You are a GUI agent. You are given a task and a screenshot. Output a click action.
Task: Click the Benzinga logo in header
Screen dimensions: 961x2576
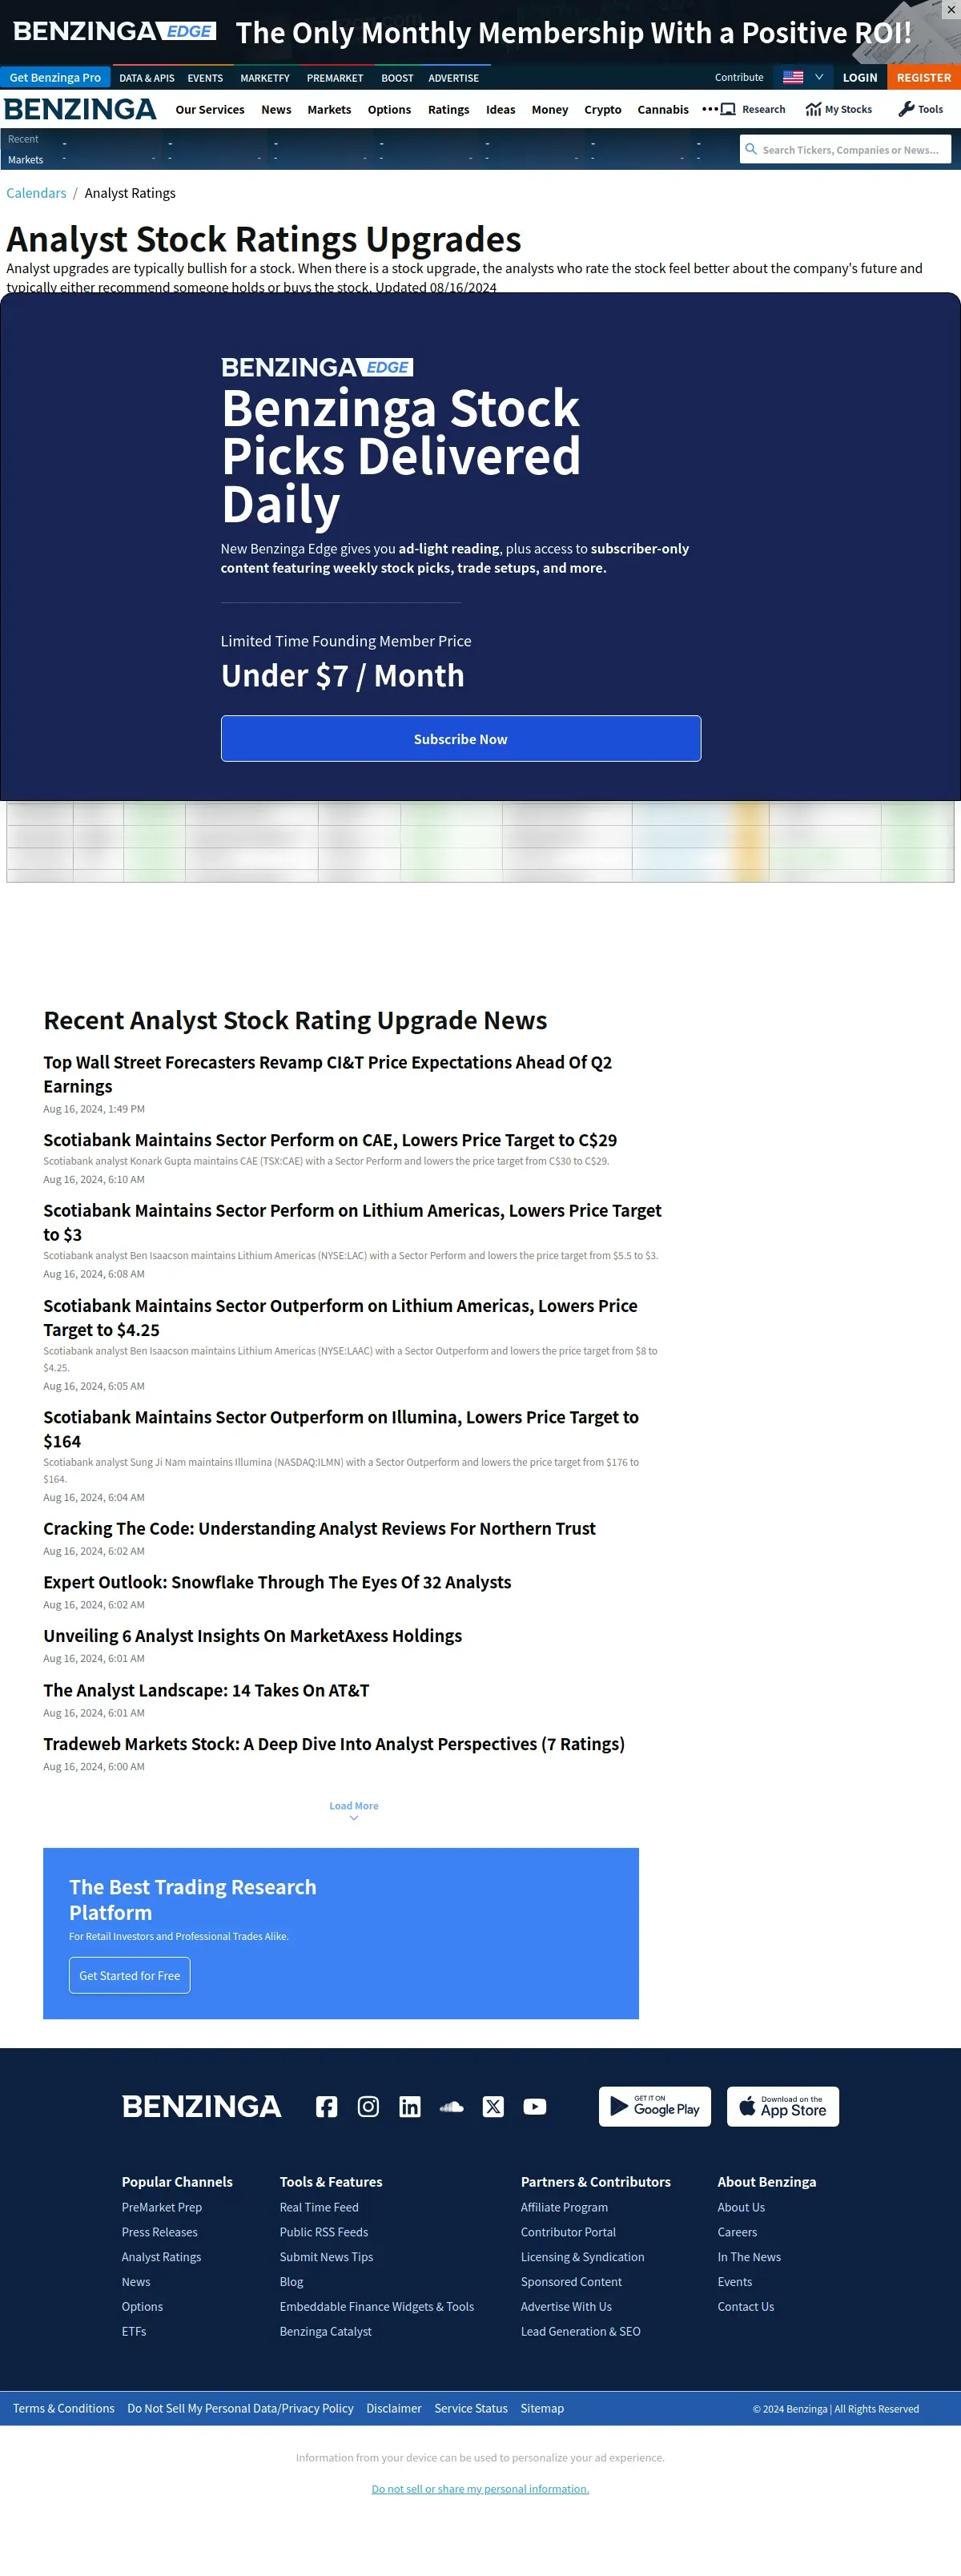click(x=80, y=109)
